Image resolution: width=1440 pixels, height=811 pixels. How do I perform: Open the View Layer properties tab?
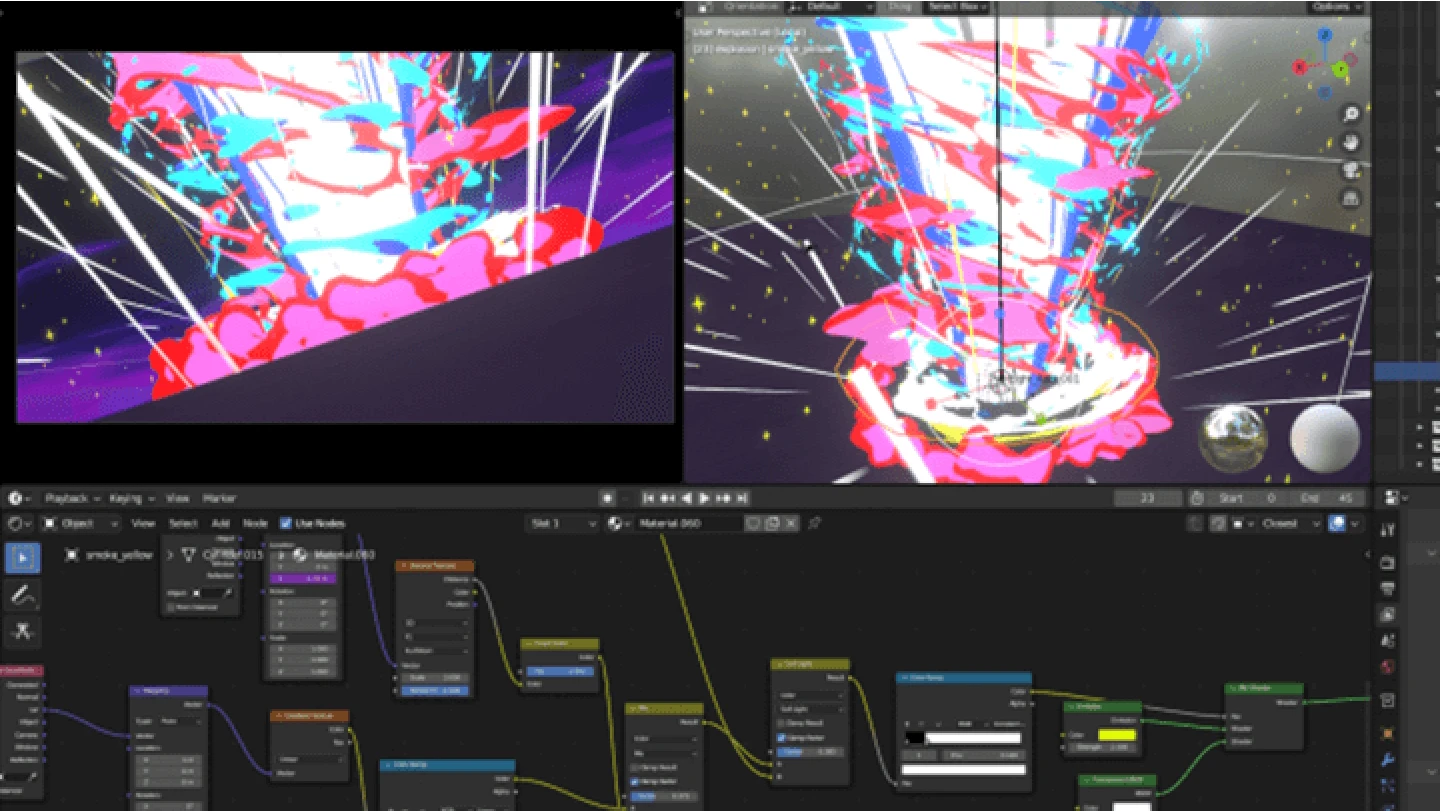(1387, 615)
